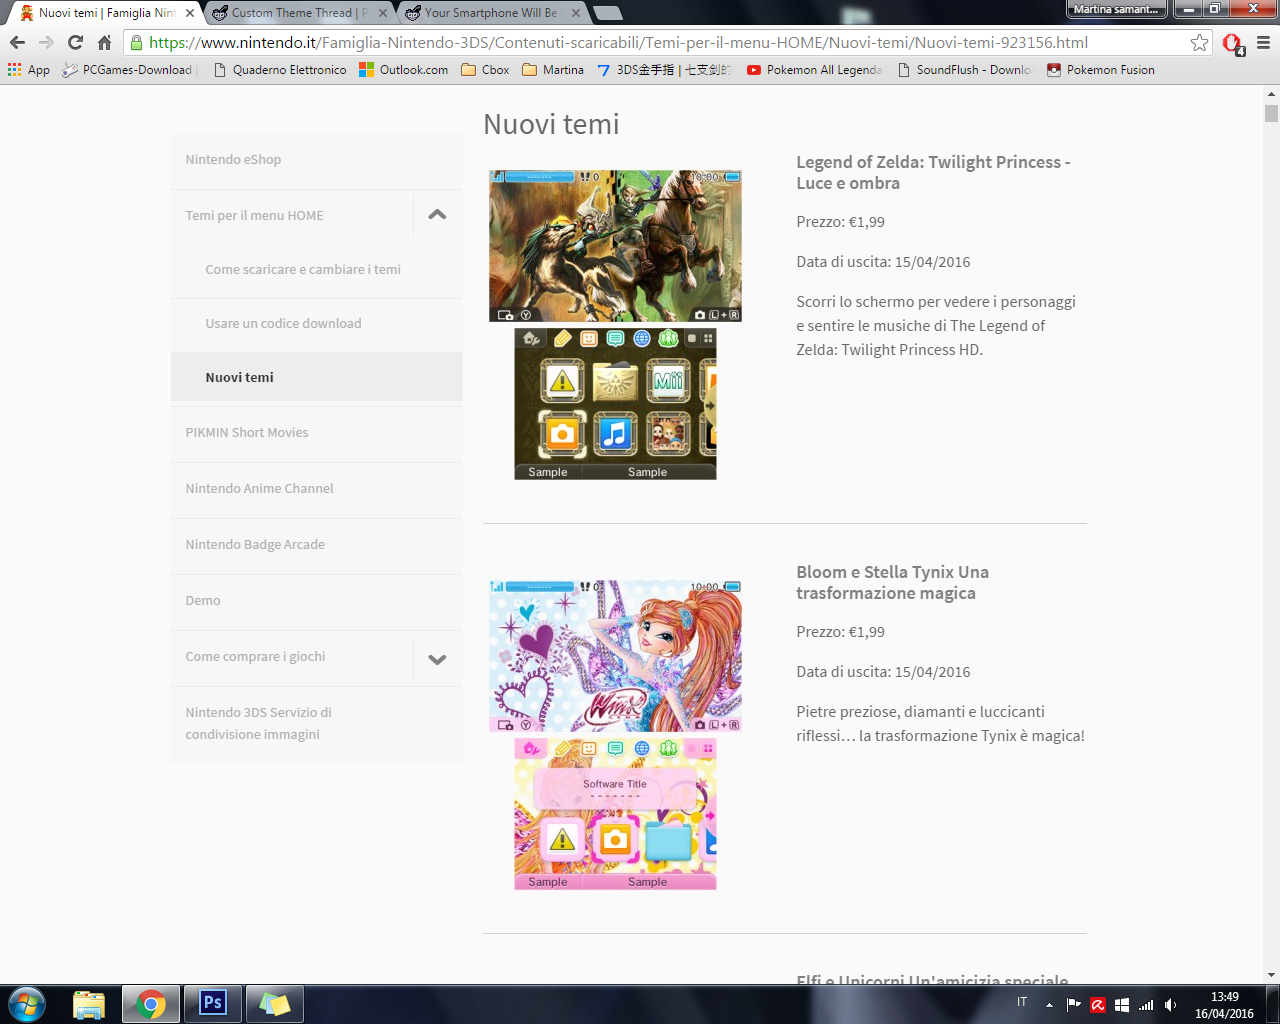Click the Chrome icon in the taskbar

coord(151,1004)
